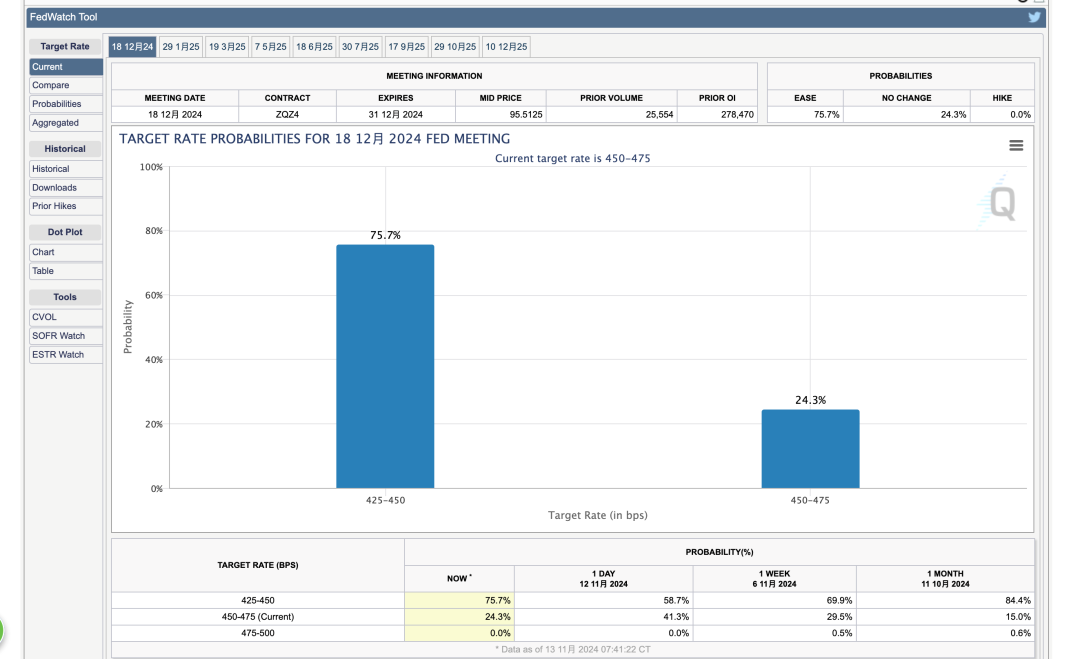The image size is (1080, 659).
Task: Click the ZQZ4 contract cell
Action: pos(287,114)
